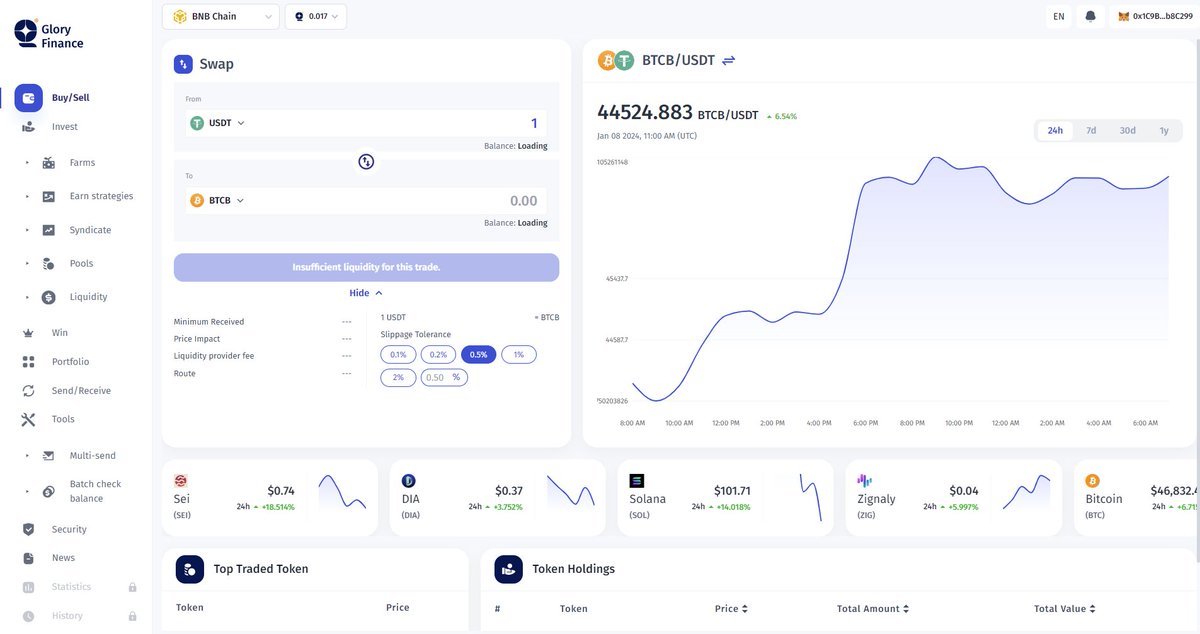Screen dimensions: 1200x634
Task: Select 0.1% slippage tolerance
Action: [x=398, y=354]
